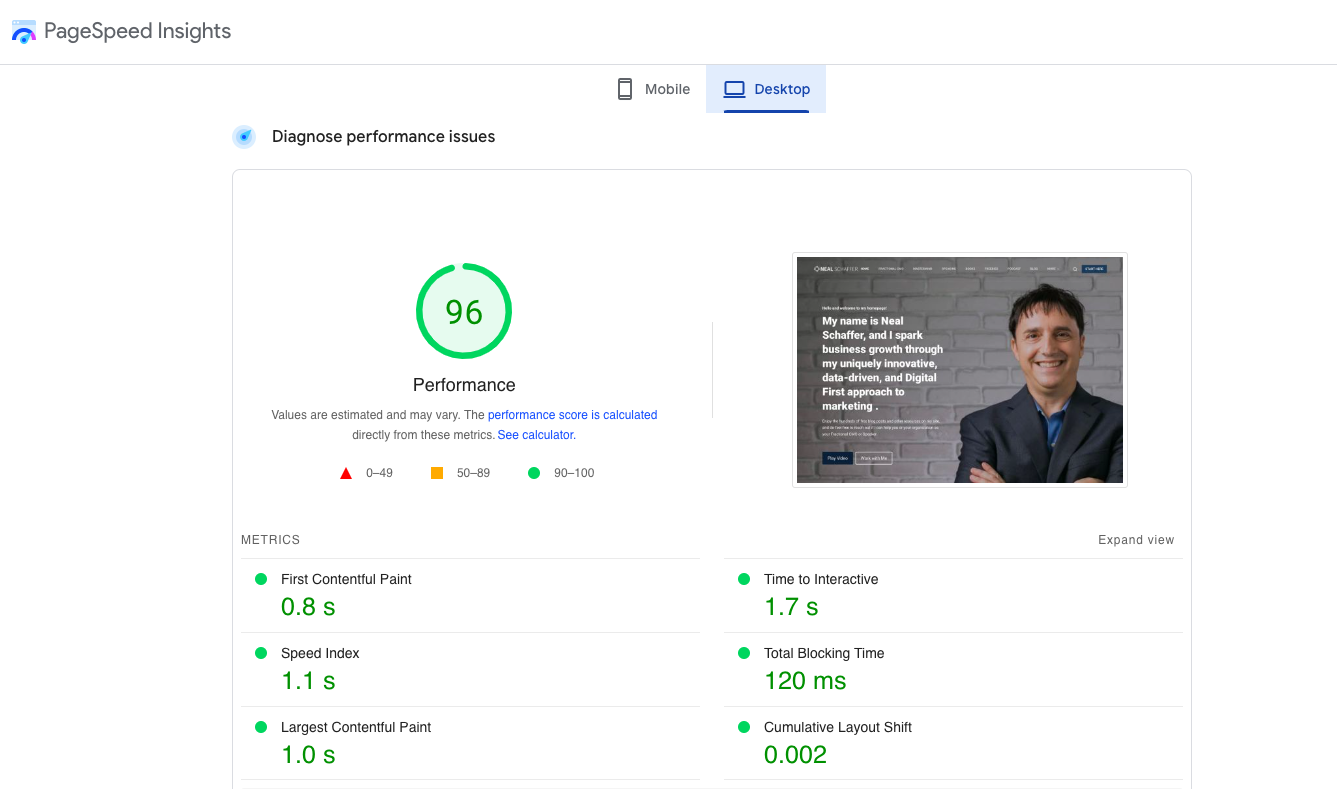Image resolution: width=1337 pixels, height=789 pixels.
Task: Click the Speed Index label
Action: coord(320,653)
